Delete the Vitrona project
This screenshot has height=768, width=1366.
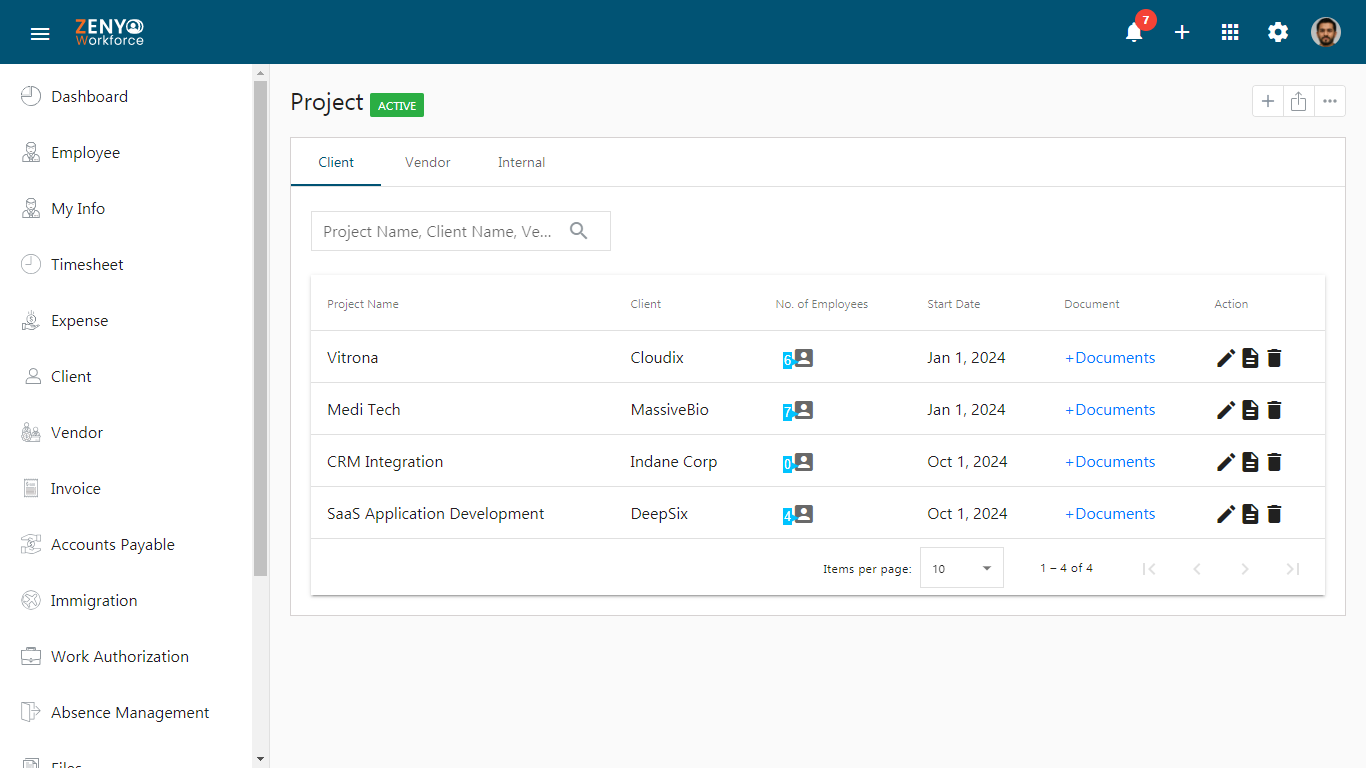1274,358
